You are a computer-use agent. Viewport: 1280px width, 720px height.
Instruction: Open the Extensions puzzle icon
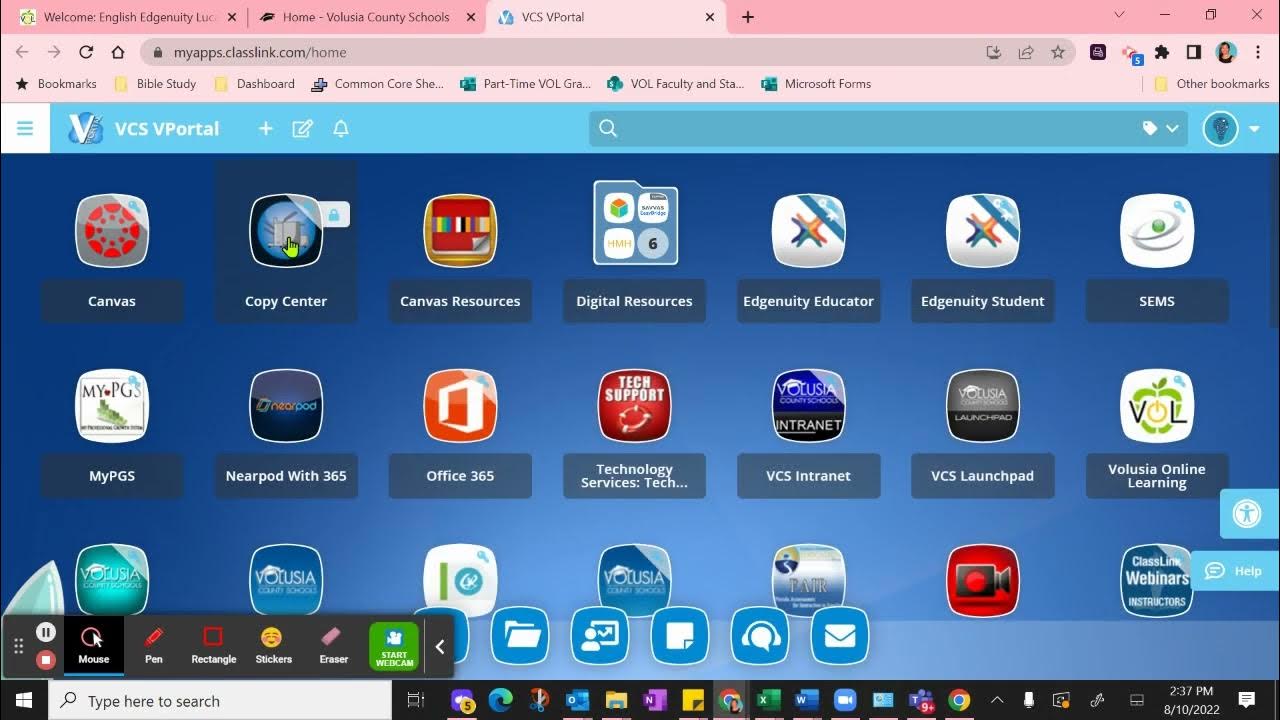(1162, 52)
